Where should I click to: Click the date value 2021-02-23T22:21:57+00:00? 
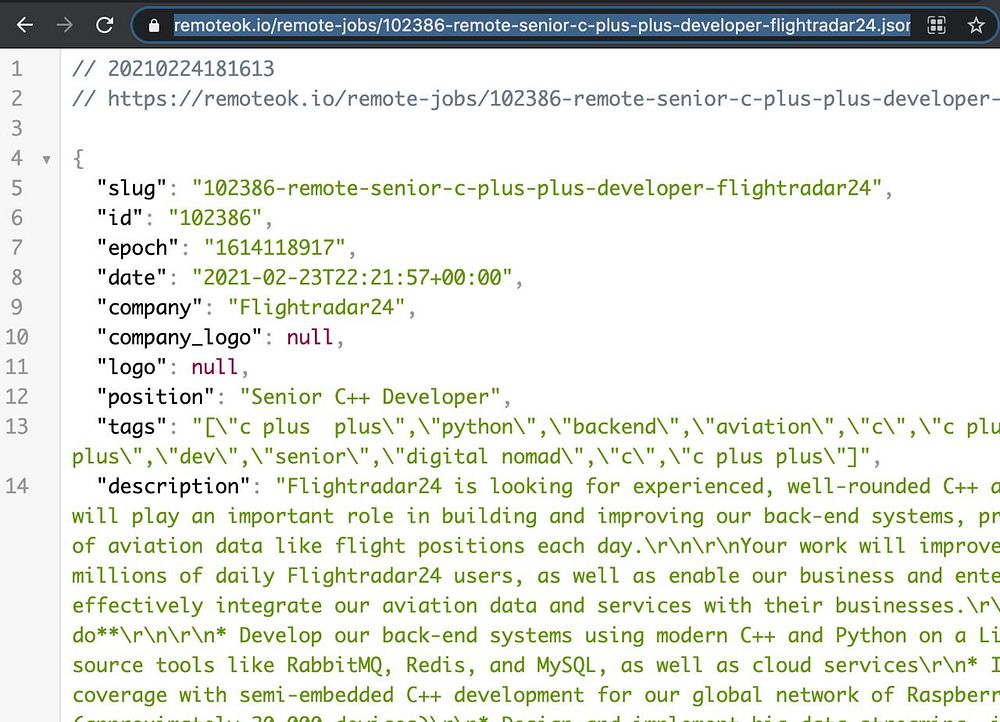tap(352, 277)
